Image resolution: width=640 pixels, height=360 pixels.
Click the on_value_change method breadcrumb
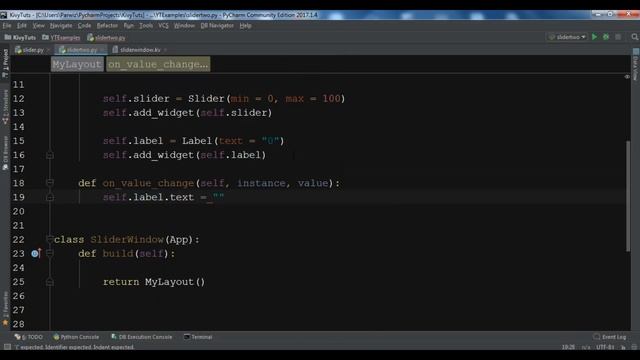click(158, 64)
